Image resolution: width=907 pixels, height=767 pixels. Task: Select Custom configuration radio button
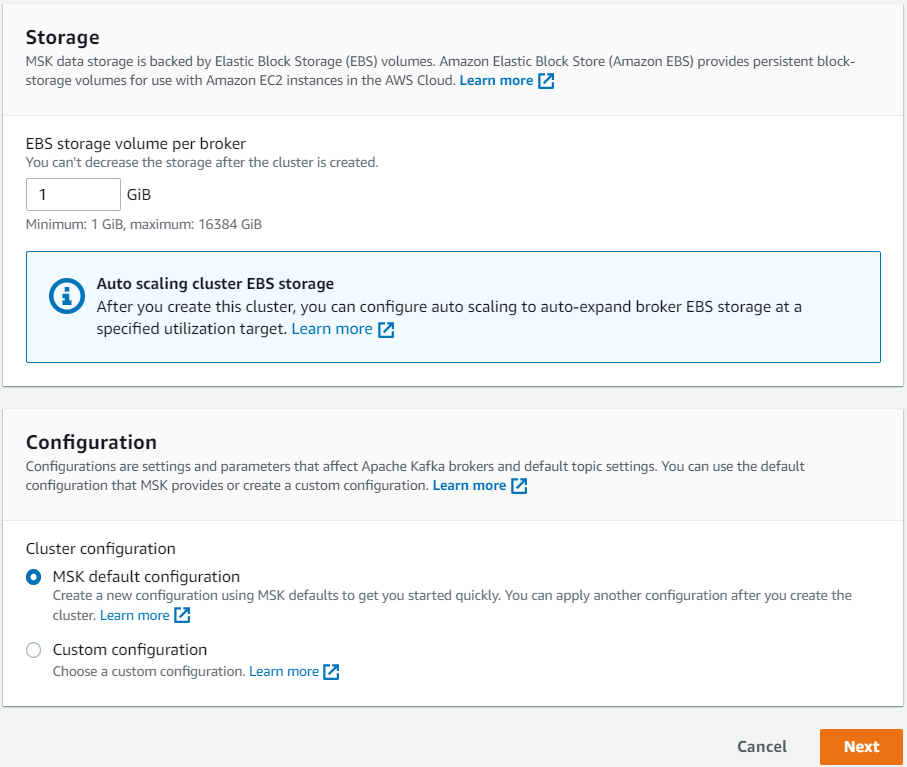coord(34,650)
